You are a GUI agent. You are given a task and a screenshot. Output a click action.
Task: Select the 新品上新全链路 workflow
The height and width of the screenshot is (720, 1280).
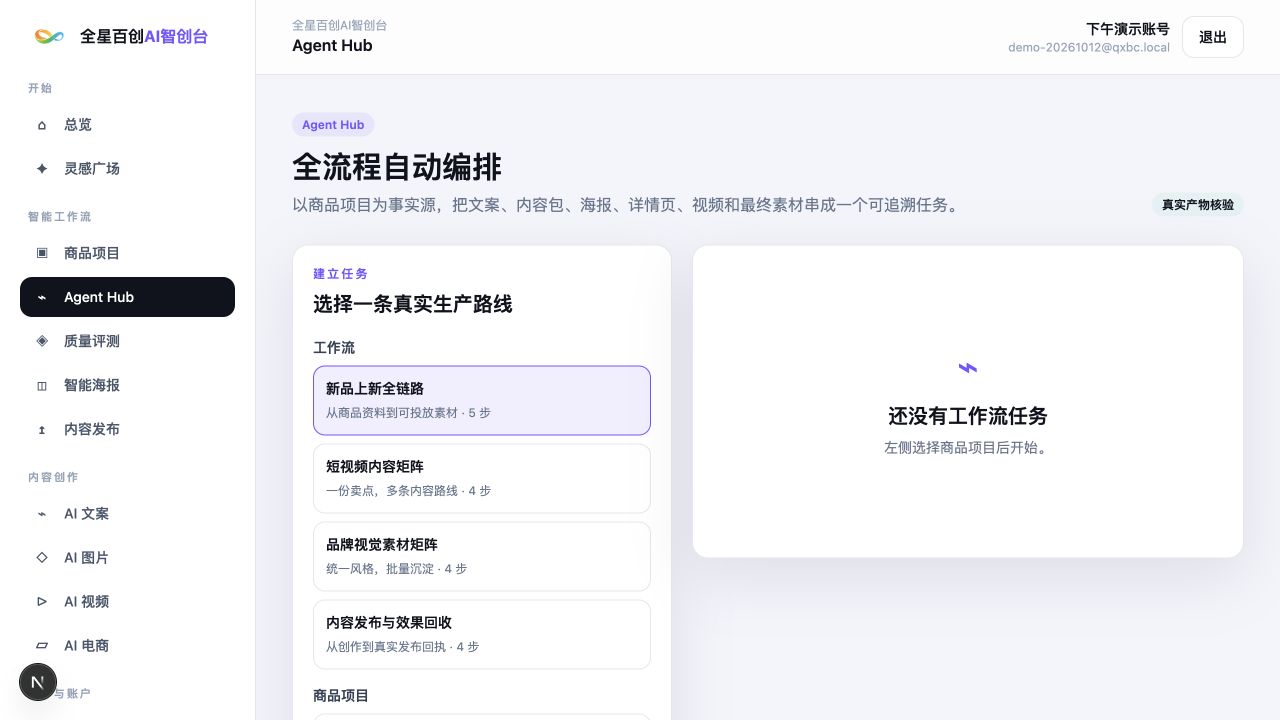(x=482, y=400)
